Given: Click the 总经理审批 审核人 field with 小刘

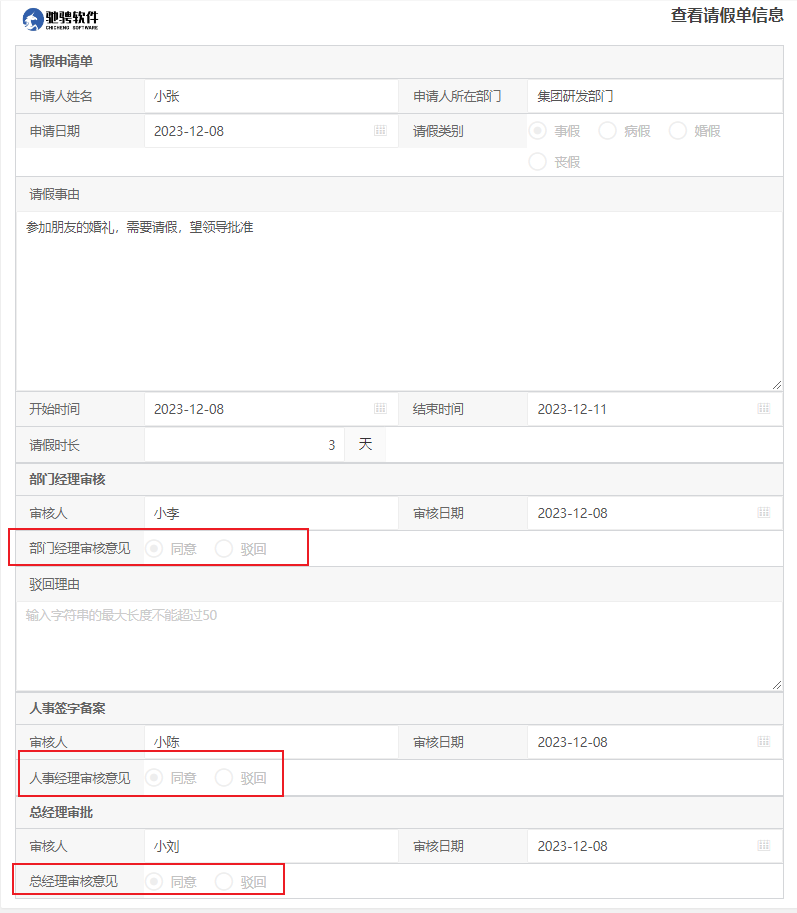Looking at the screenshot, I should [270, 846].
